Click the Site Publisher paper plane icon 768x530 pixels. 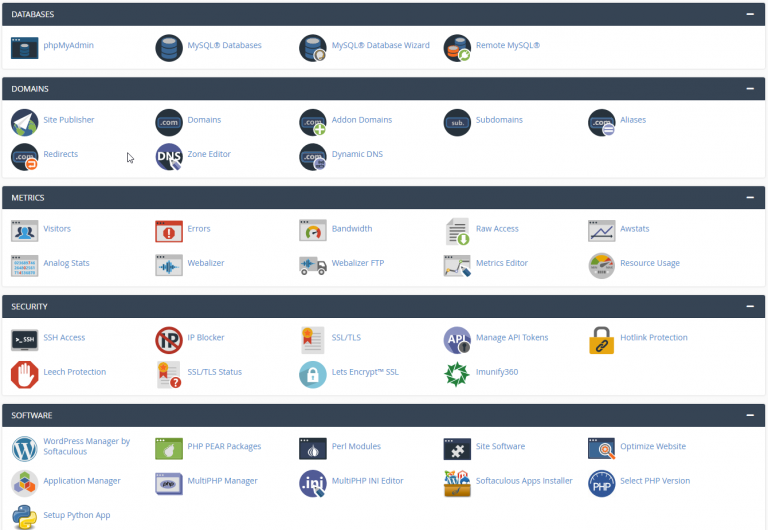(x=24, y=121)
